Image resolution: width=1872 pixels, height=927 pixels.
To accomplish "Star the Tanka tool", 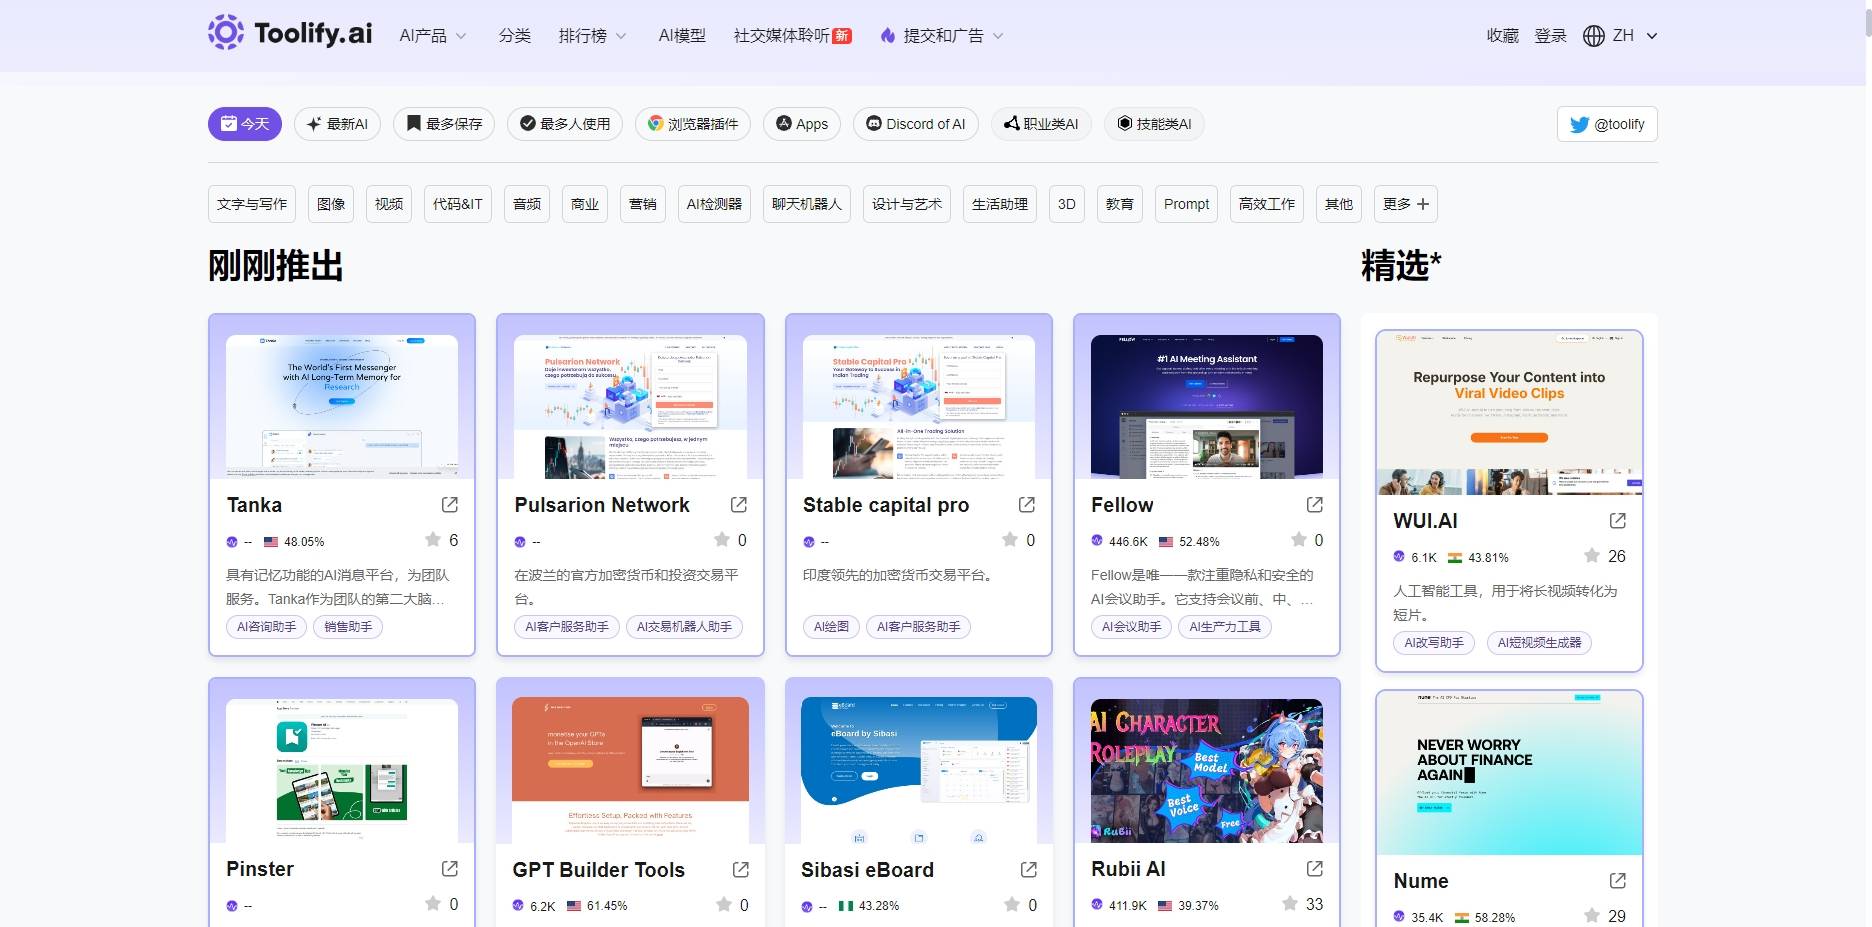I will point(433,540).
